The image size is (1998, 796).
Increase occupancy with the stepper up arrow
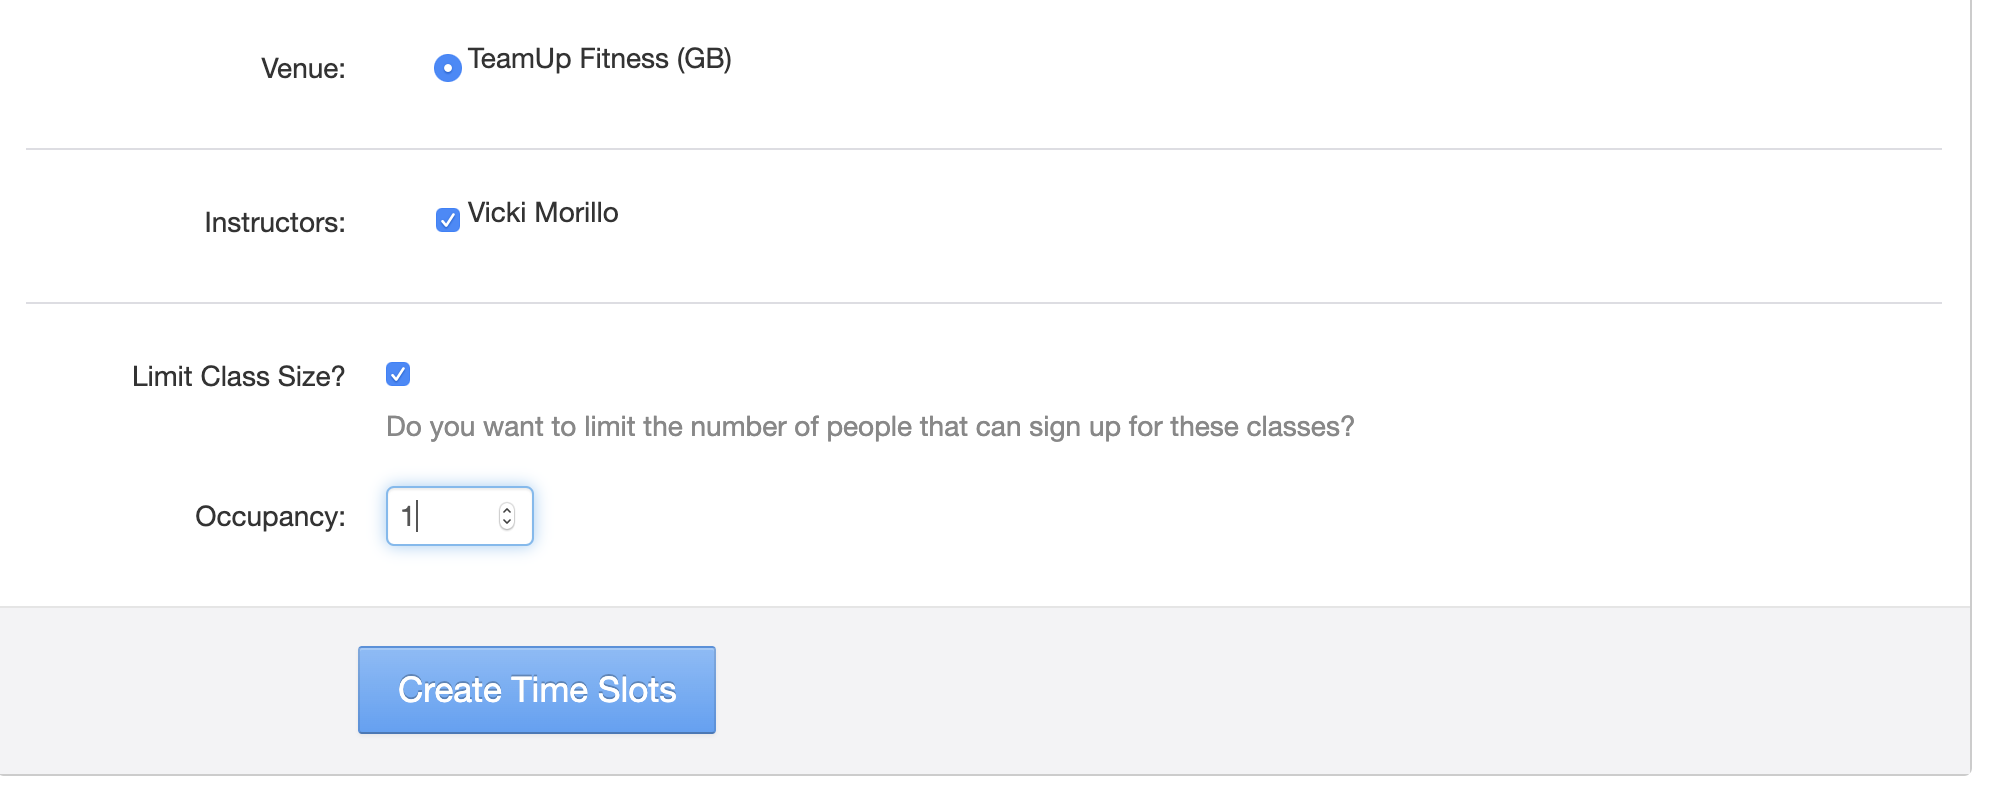coord(507,509)
